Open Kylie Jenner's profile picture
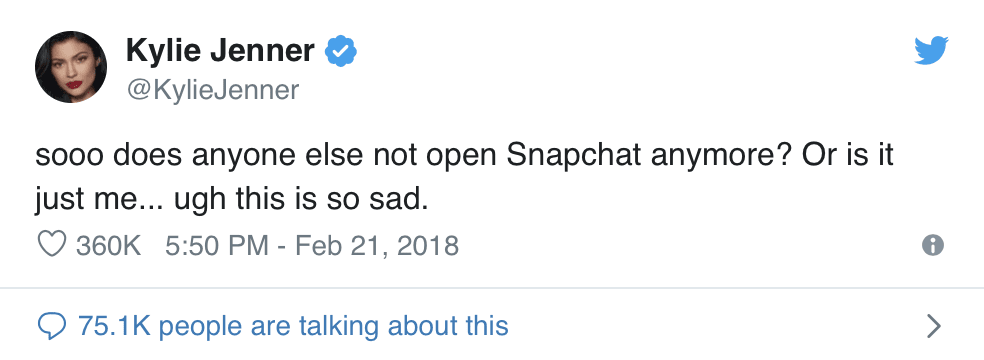Viewport: 984px width, 360px height. tap(71, 67)
